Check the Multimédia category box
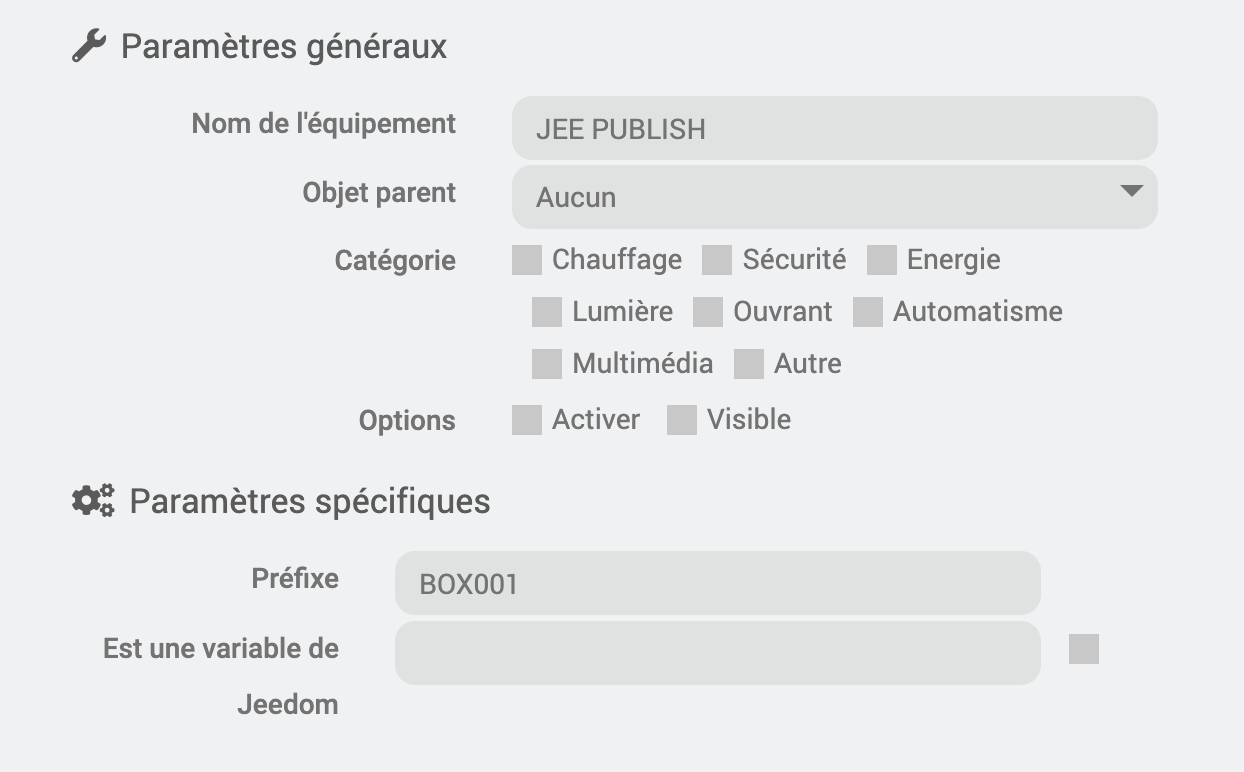This screenshot has width=1244, height=772. pyautogui.click(x=547, y=364)
